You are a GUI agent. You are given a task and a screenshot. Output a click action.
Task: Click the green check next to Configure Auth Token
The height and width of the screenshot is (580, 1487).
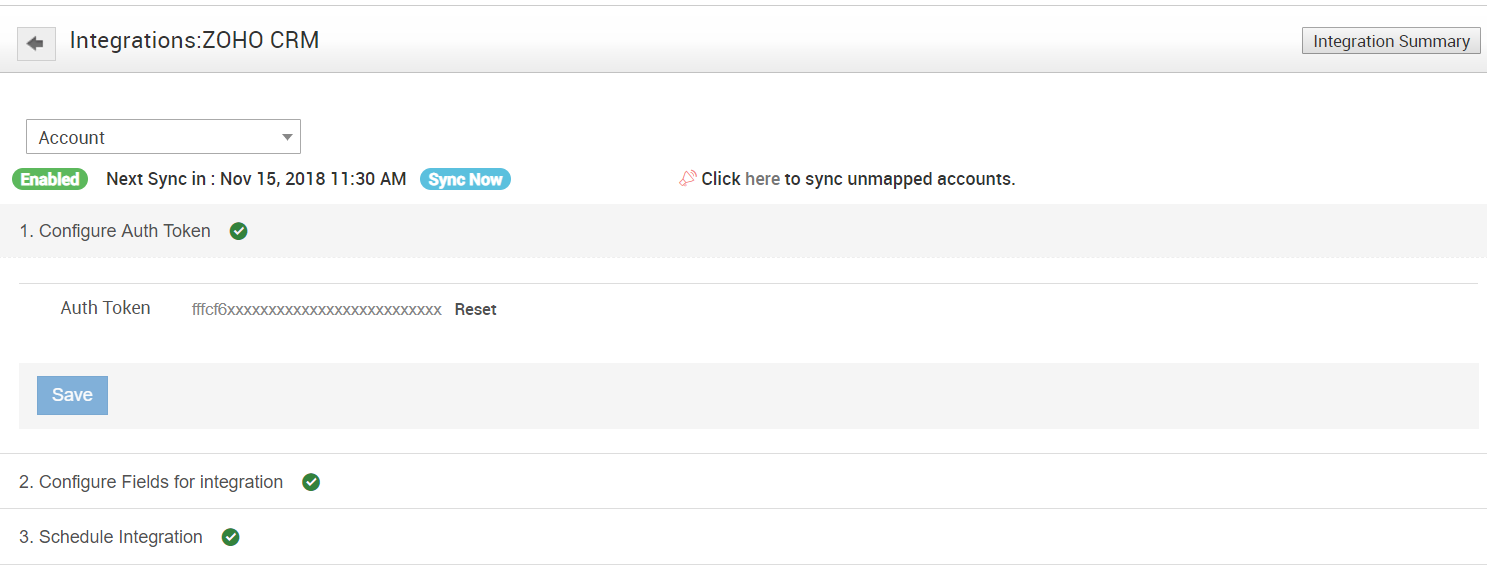tap(238, 231)
